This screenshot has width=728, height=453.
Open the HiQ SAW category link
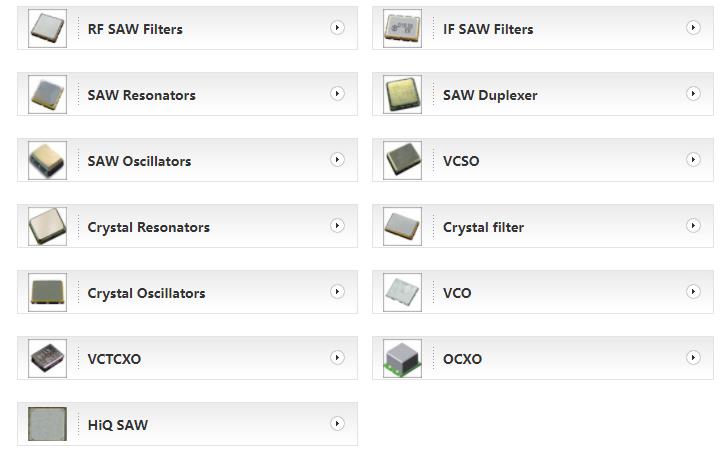(117, 425)
